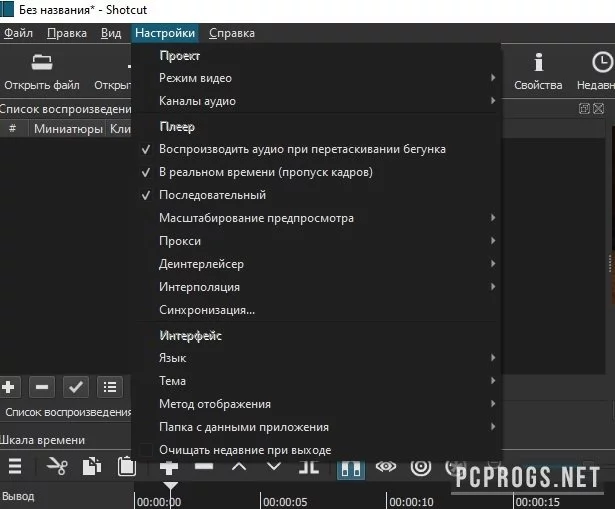Expand the Язык language submenu
The width and height of the screenshot is (615, 509).
(x=317, y=358)
